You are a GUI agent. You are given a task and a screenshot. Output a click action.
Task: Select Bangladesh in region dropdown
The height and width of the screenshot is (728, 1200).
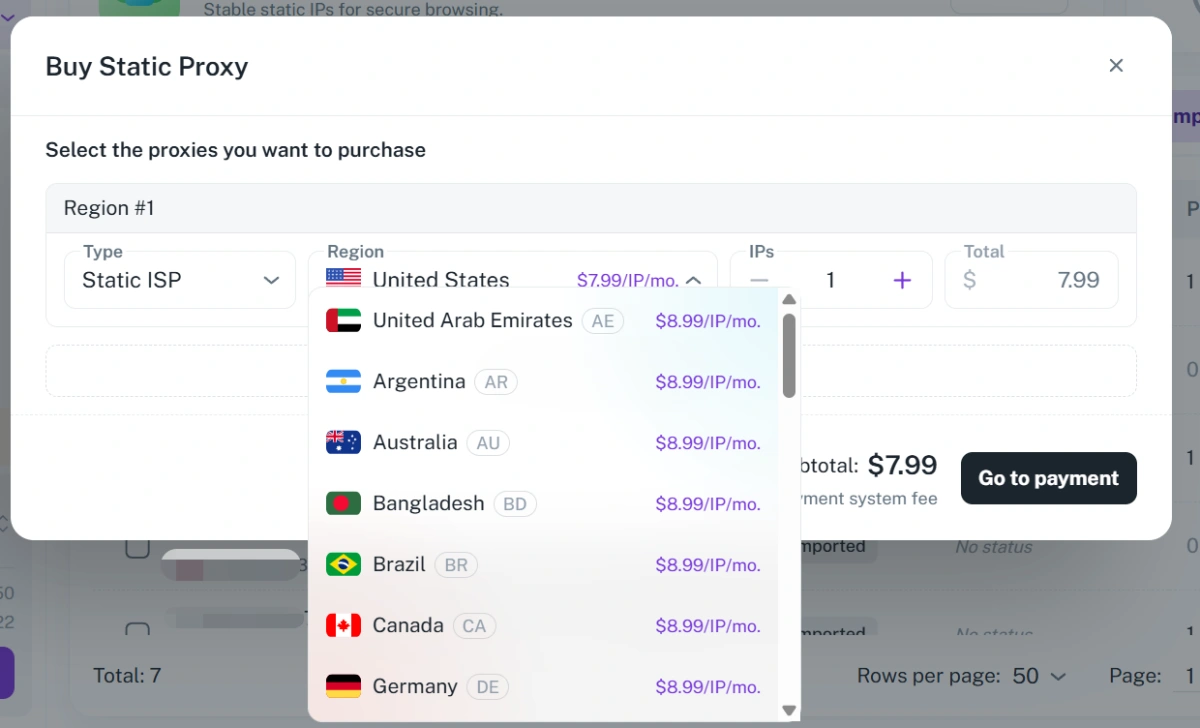[544, 504]
